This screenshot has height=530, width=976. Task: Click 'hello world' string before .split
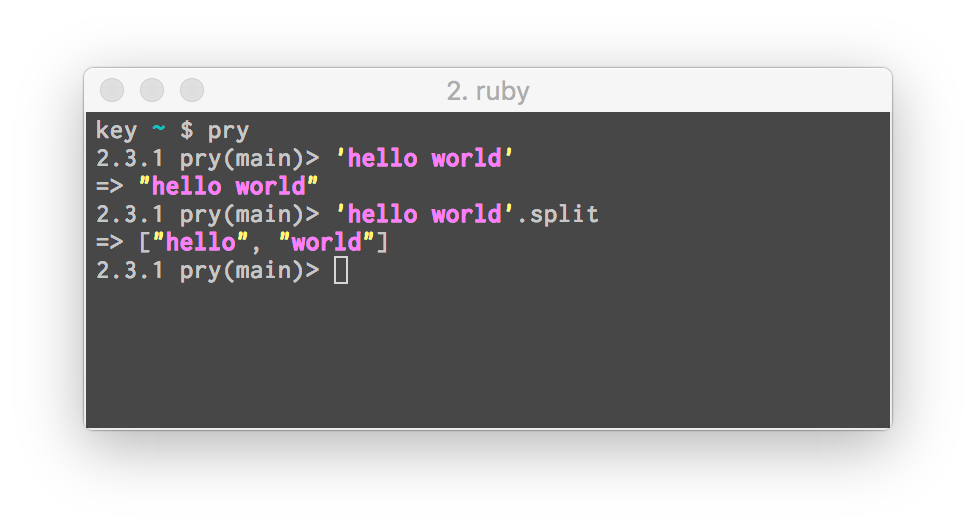tap(424, 214)
